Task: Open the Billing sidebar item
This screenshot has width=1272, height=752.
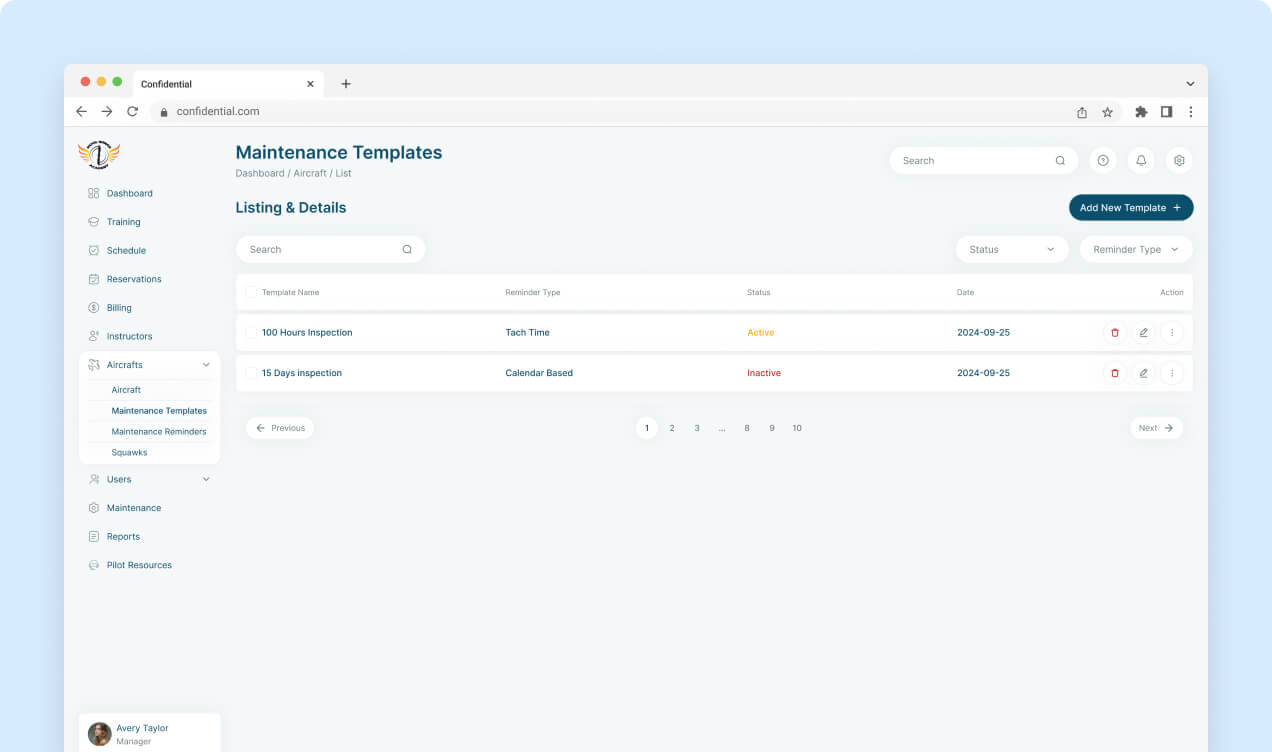Action: pyautogui.click(x=119, y=308)
